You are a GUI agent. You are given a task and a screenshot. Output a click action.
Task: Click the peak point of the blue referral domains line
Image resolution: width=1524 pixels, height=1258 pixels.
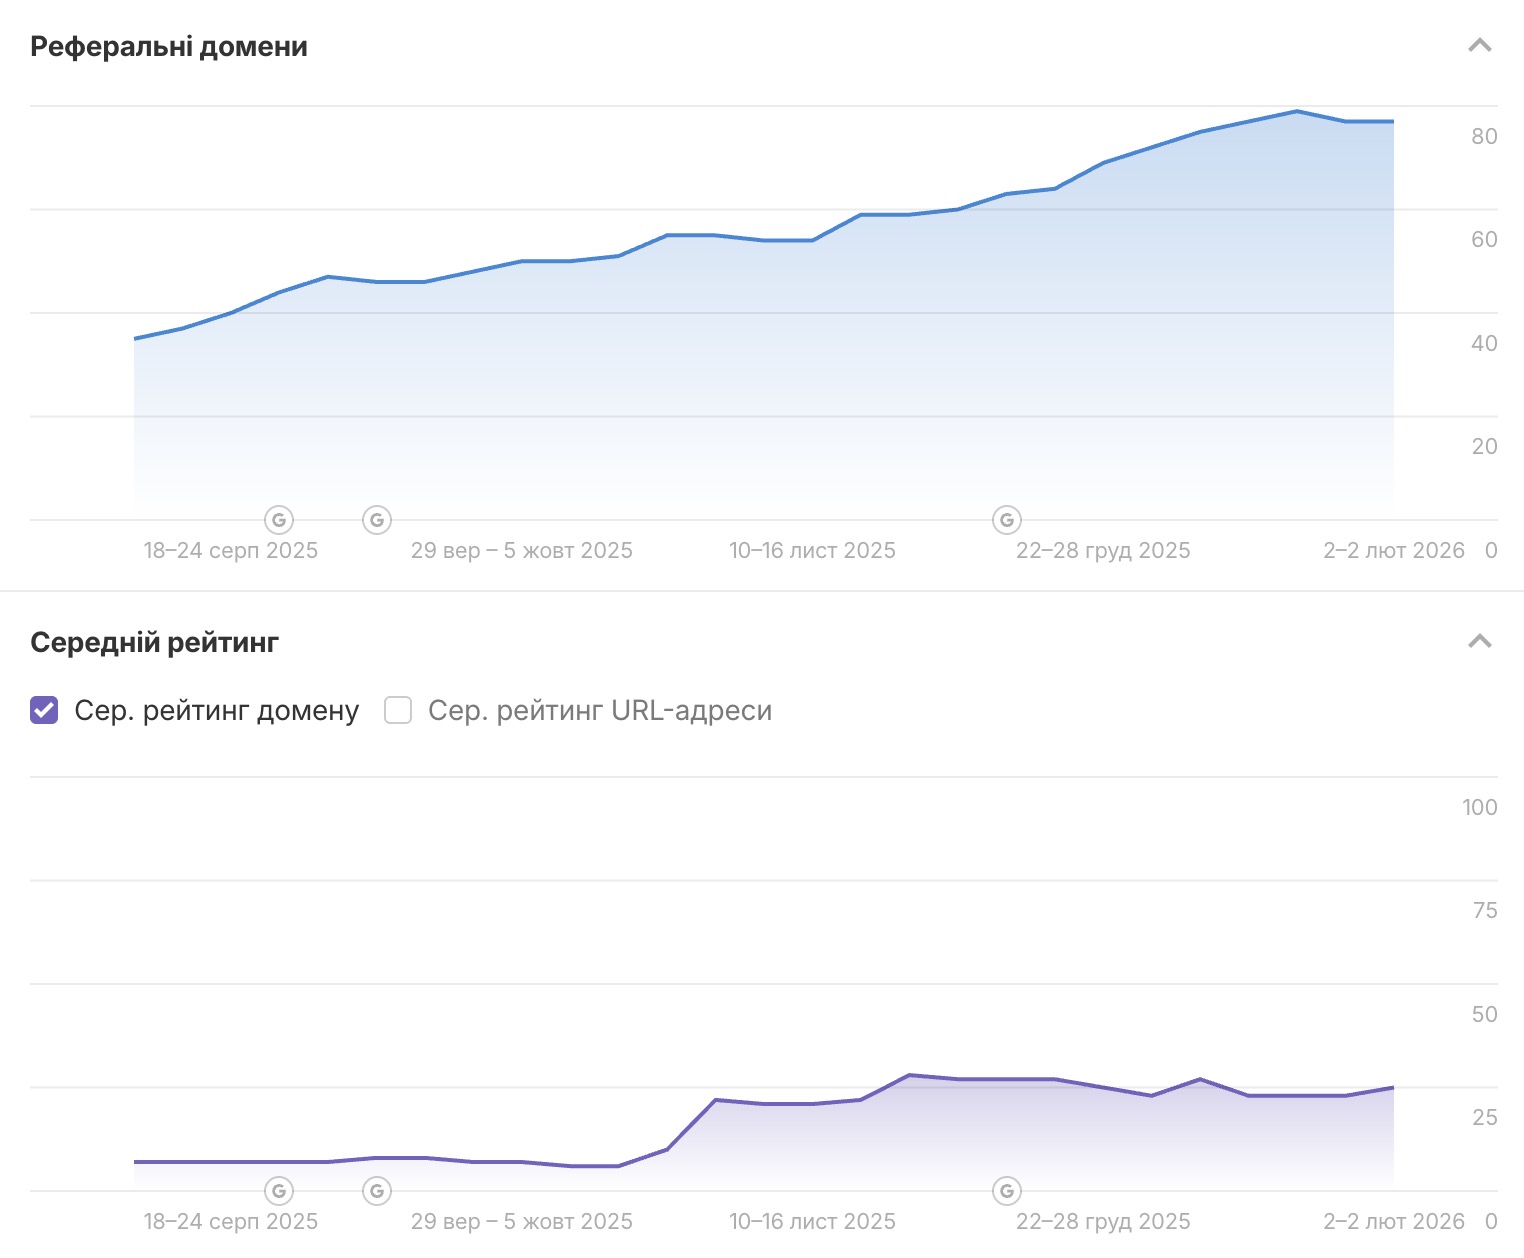point(1297,111)
